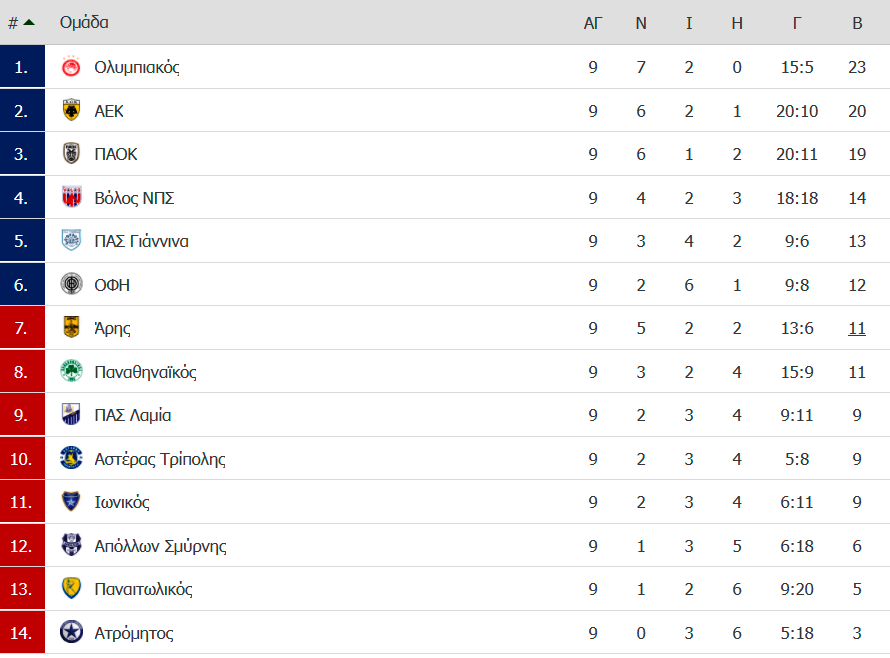Click the Ολυμπιακός club crest icon
Screen dimensions: 890x658
click(71, 67)
